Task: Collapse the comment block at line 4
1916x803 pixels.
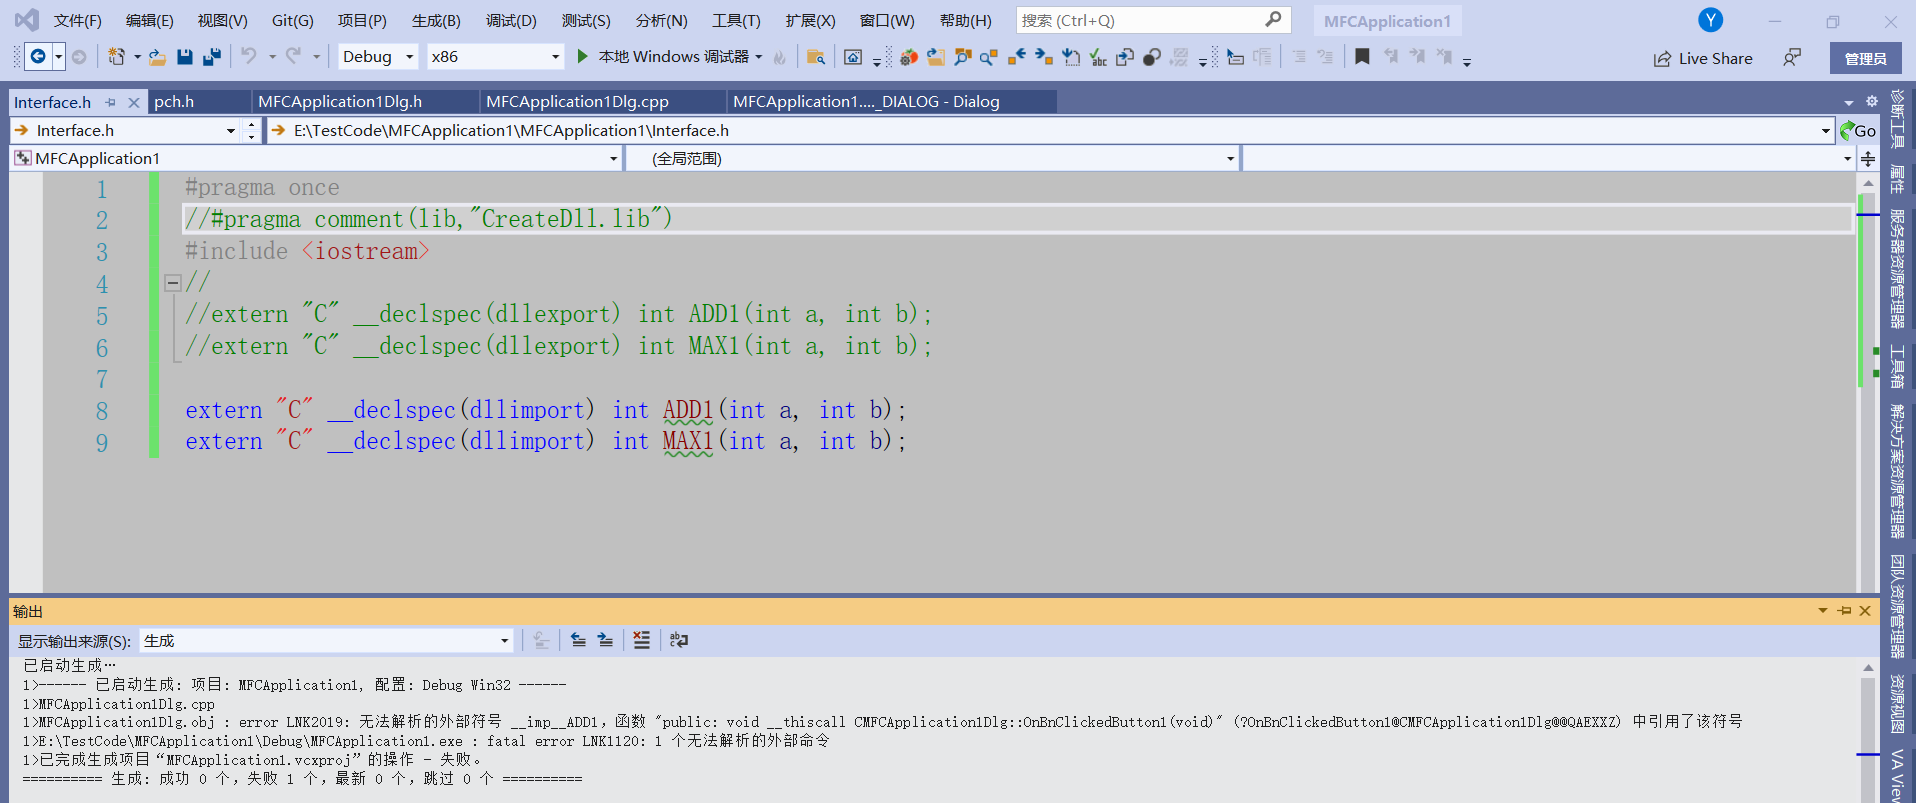Action: click(x=173, y=283)
